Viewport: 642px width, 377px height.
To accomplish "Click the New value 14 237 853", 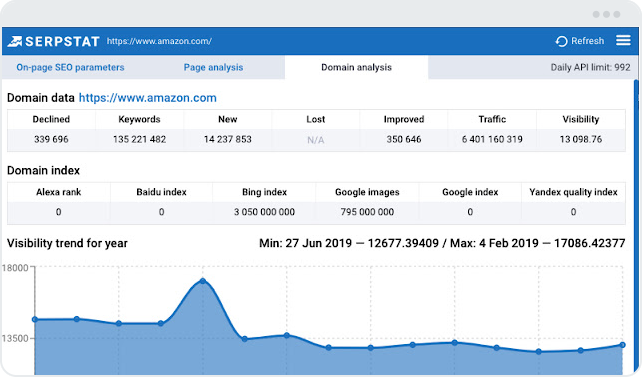I will pyautogui.click(x=228, y=140).
